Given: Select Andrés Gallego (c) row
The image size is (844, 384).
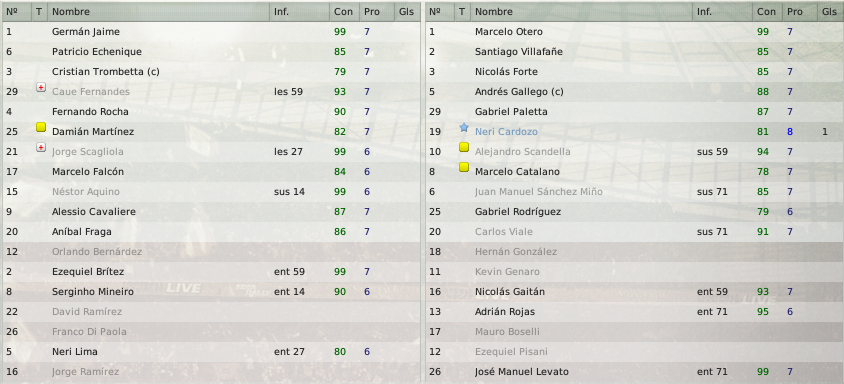Looking at the screenshot, I should (x=634, y=92).
